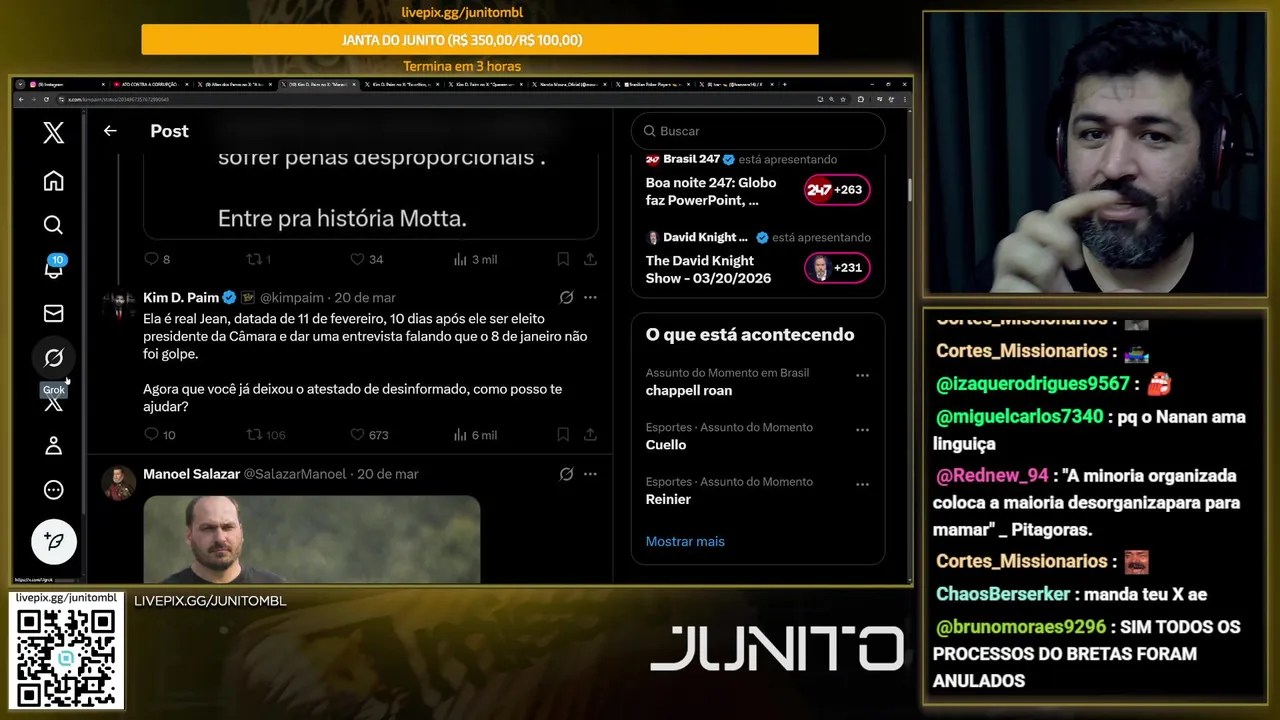Ask Grok about Manoel Salazar's post
The image size is (1280, 720).
click(x=566, y=474)
